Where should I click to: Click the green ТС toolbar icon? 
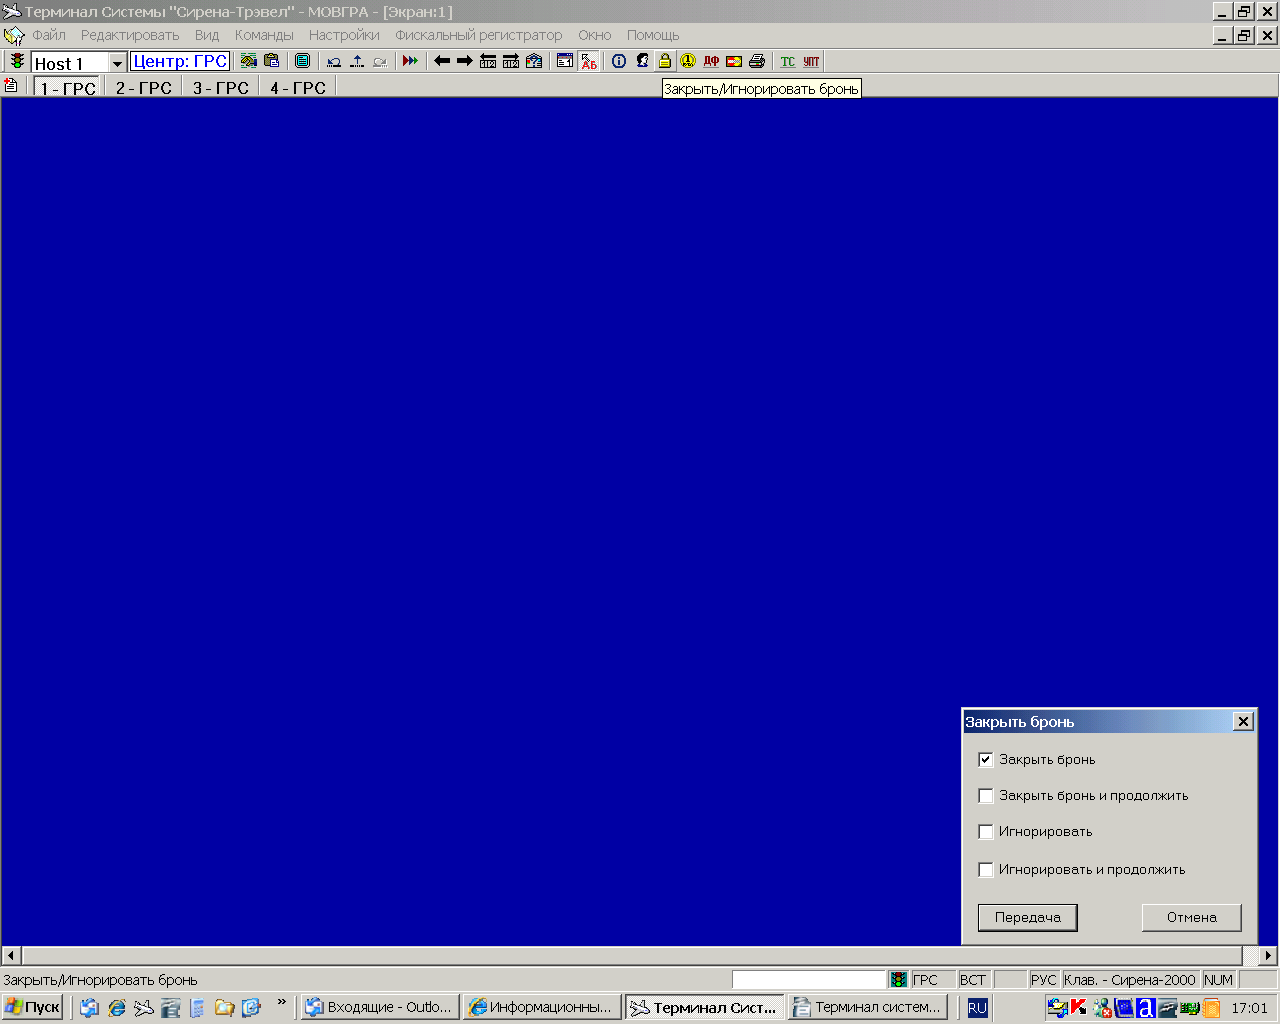coord(788,62)
